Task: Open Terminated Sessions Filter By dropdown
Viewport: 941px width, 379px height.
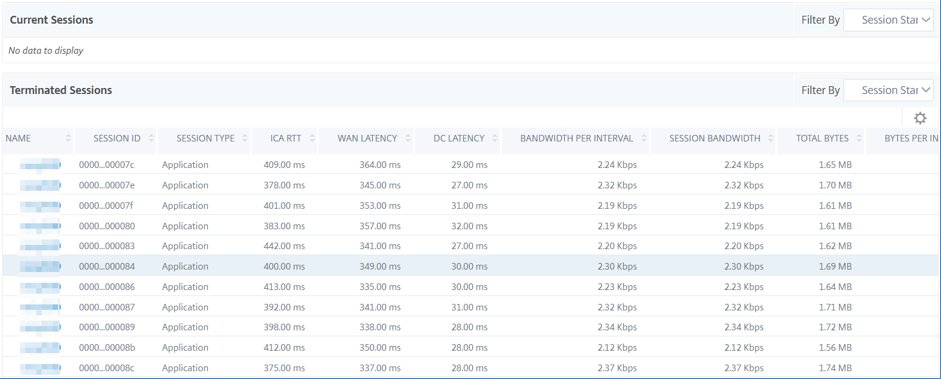Action: coord(889,90)
